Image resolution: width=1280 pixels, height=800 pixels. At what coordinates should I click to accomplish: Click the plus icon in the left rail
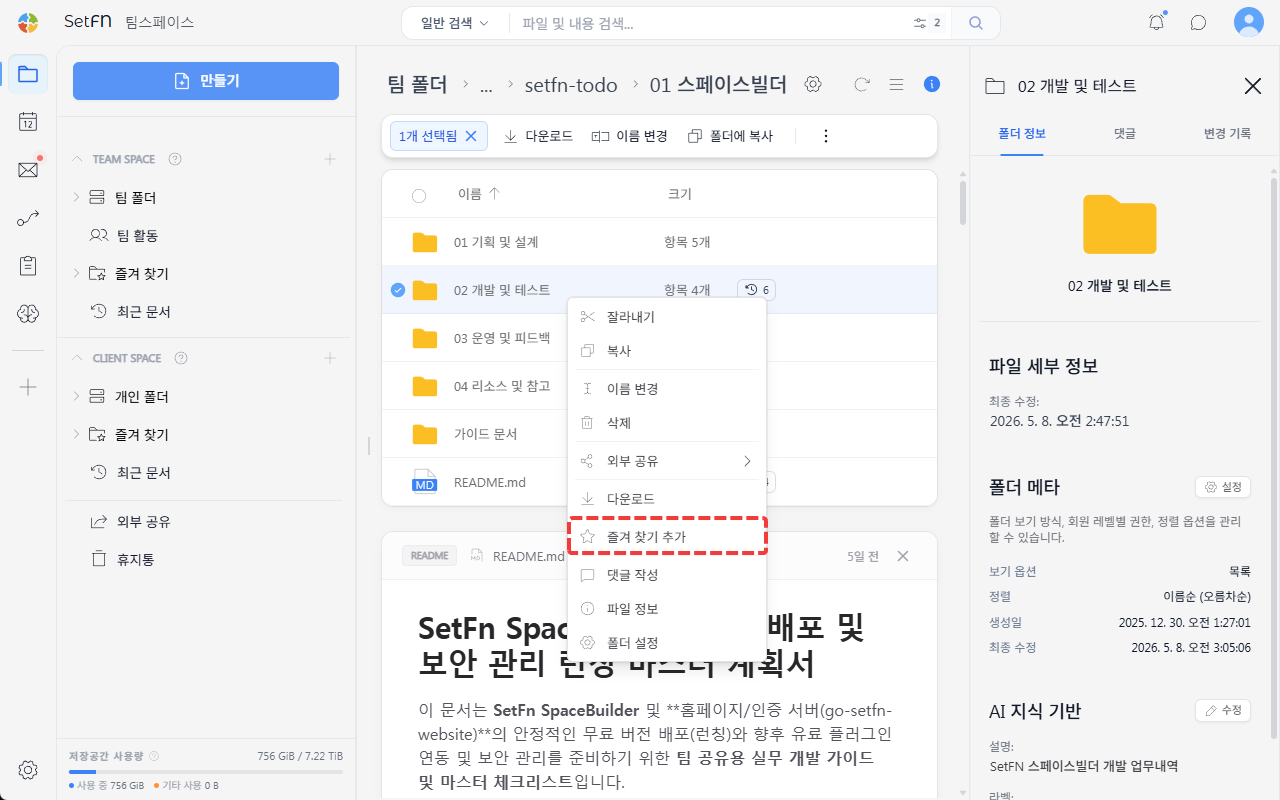click(28, 387)
